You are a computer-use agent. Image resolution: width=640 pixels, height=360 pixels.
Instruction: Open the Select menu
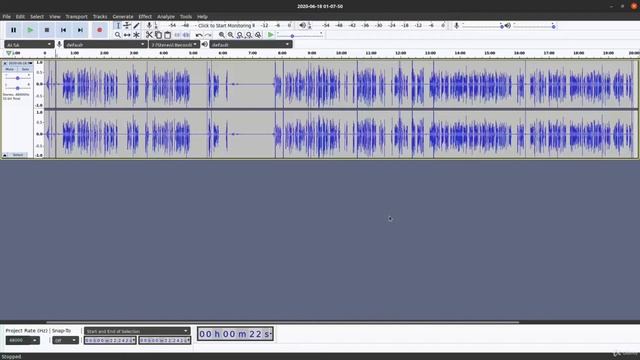pos(37,17)
